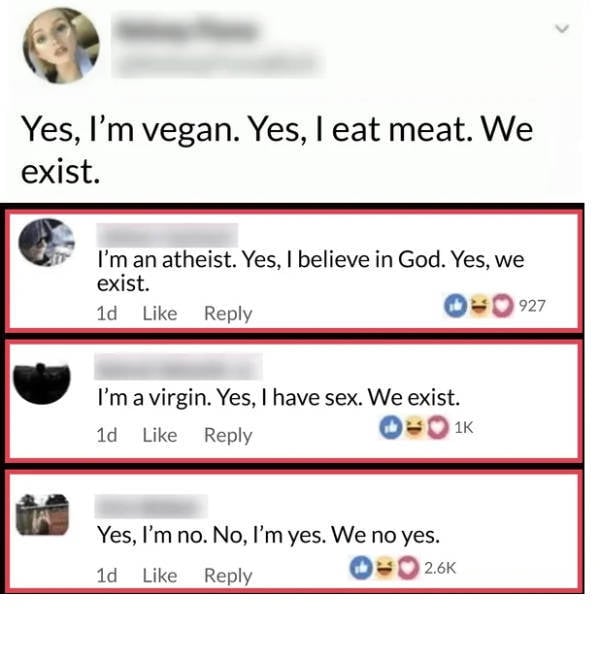Viewport: 600px width, 661px height.
Task: Open the 2.6K reactions count
Action: coord(440,568)
